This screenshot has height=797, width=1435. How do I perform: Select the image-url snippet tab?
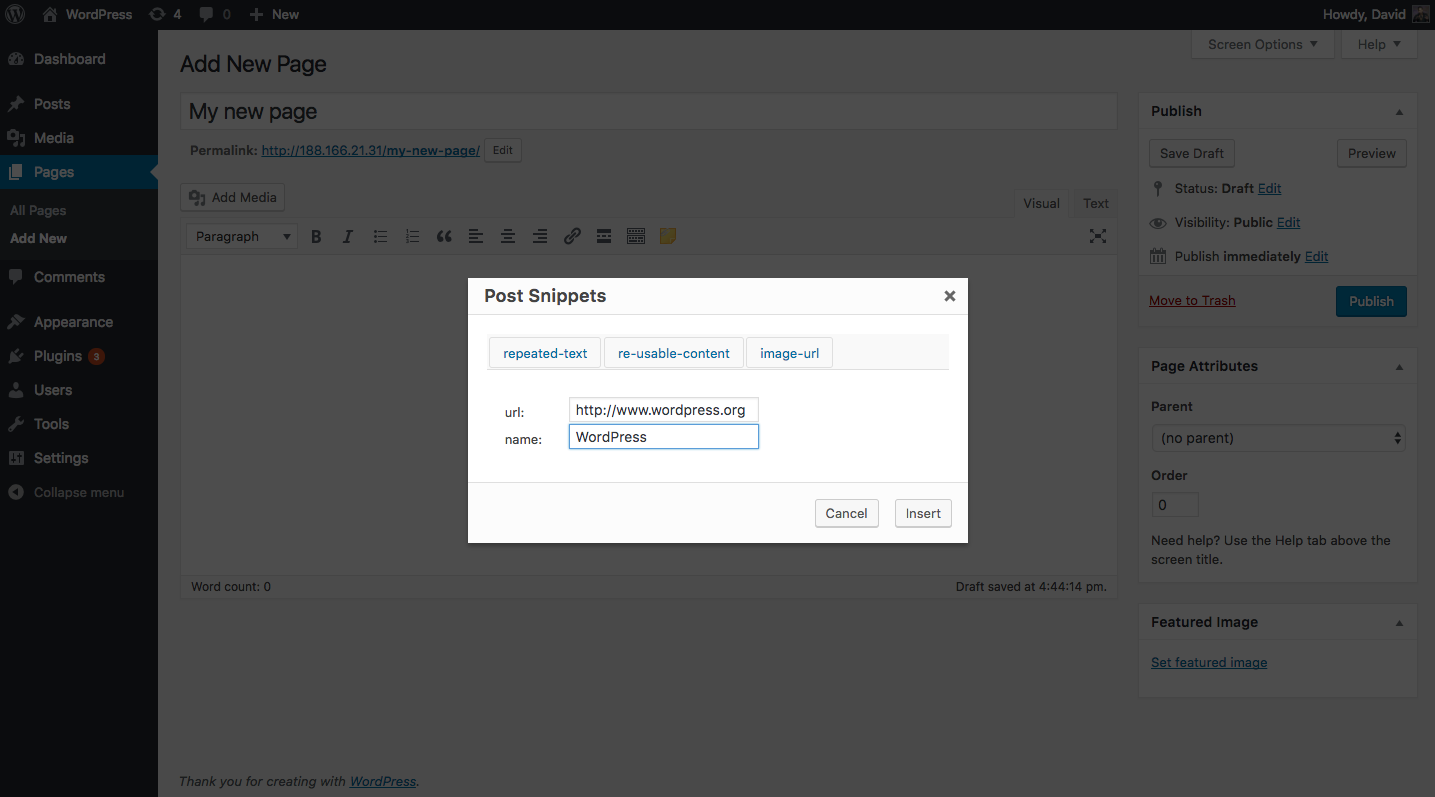coord(790,353)
